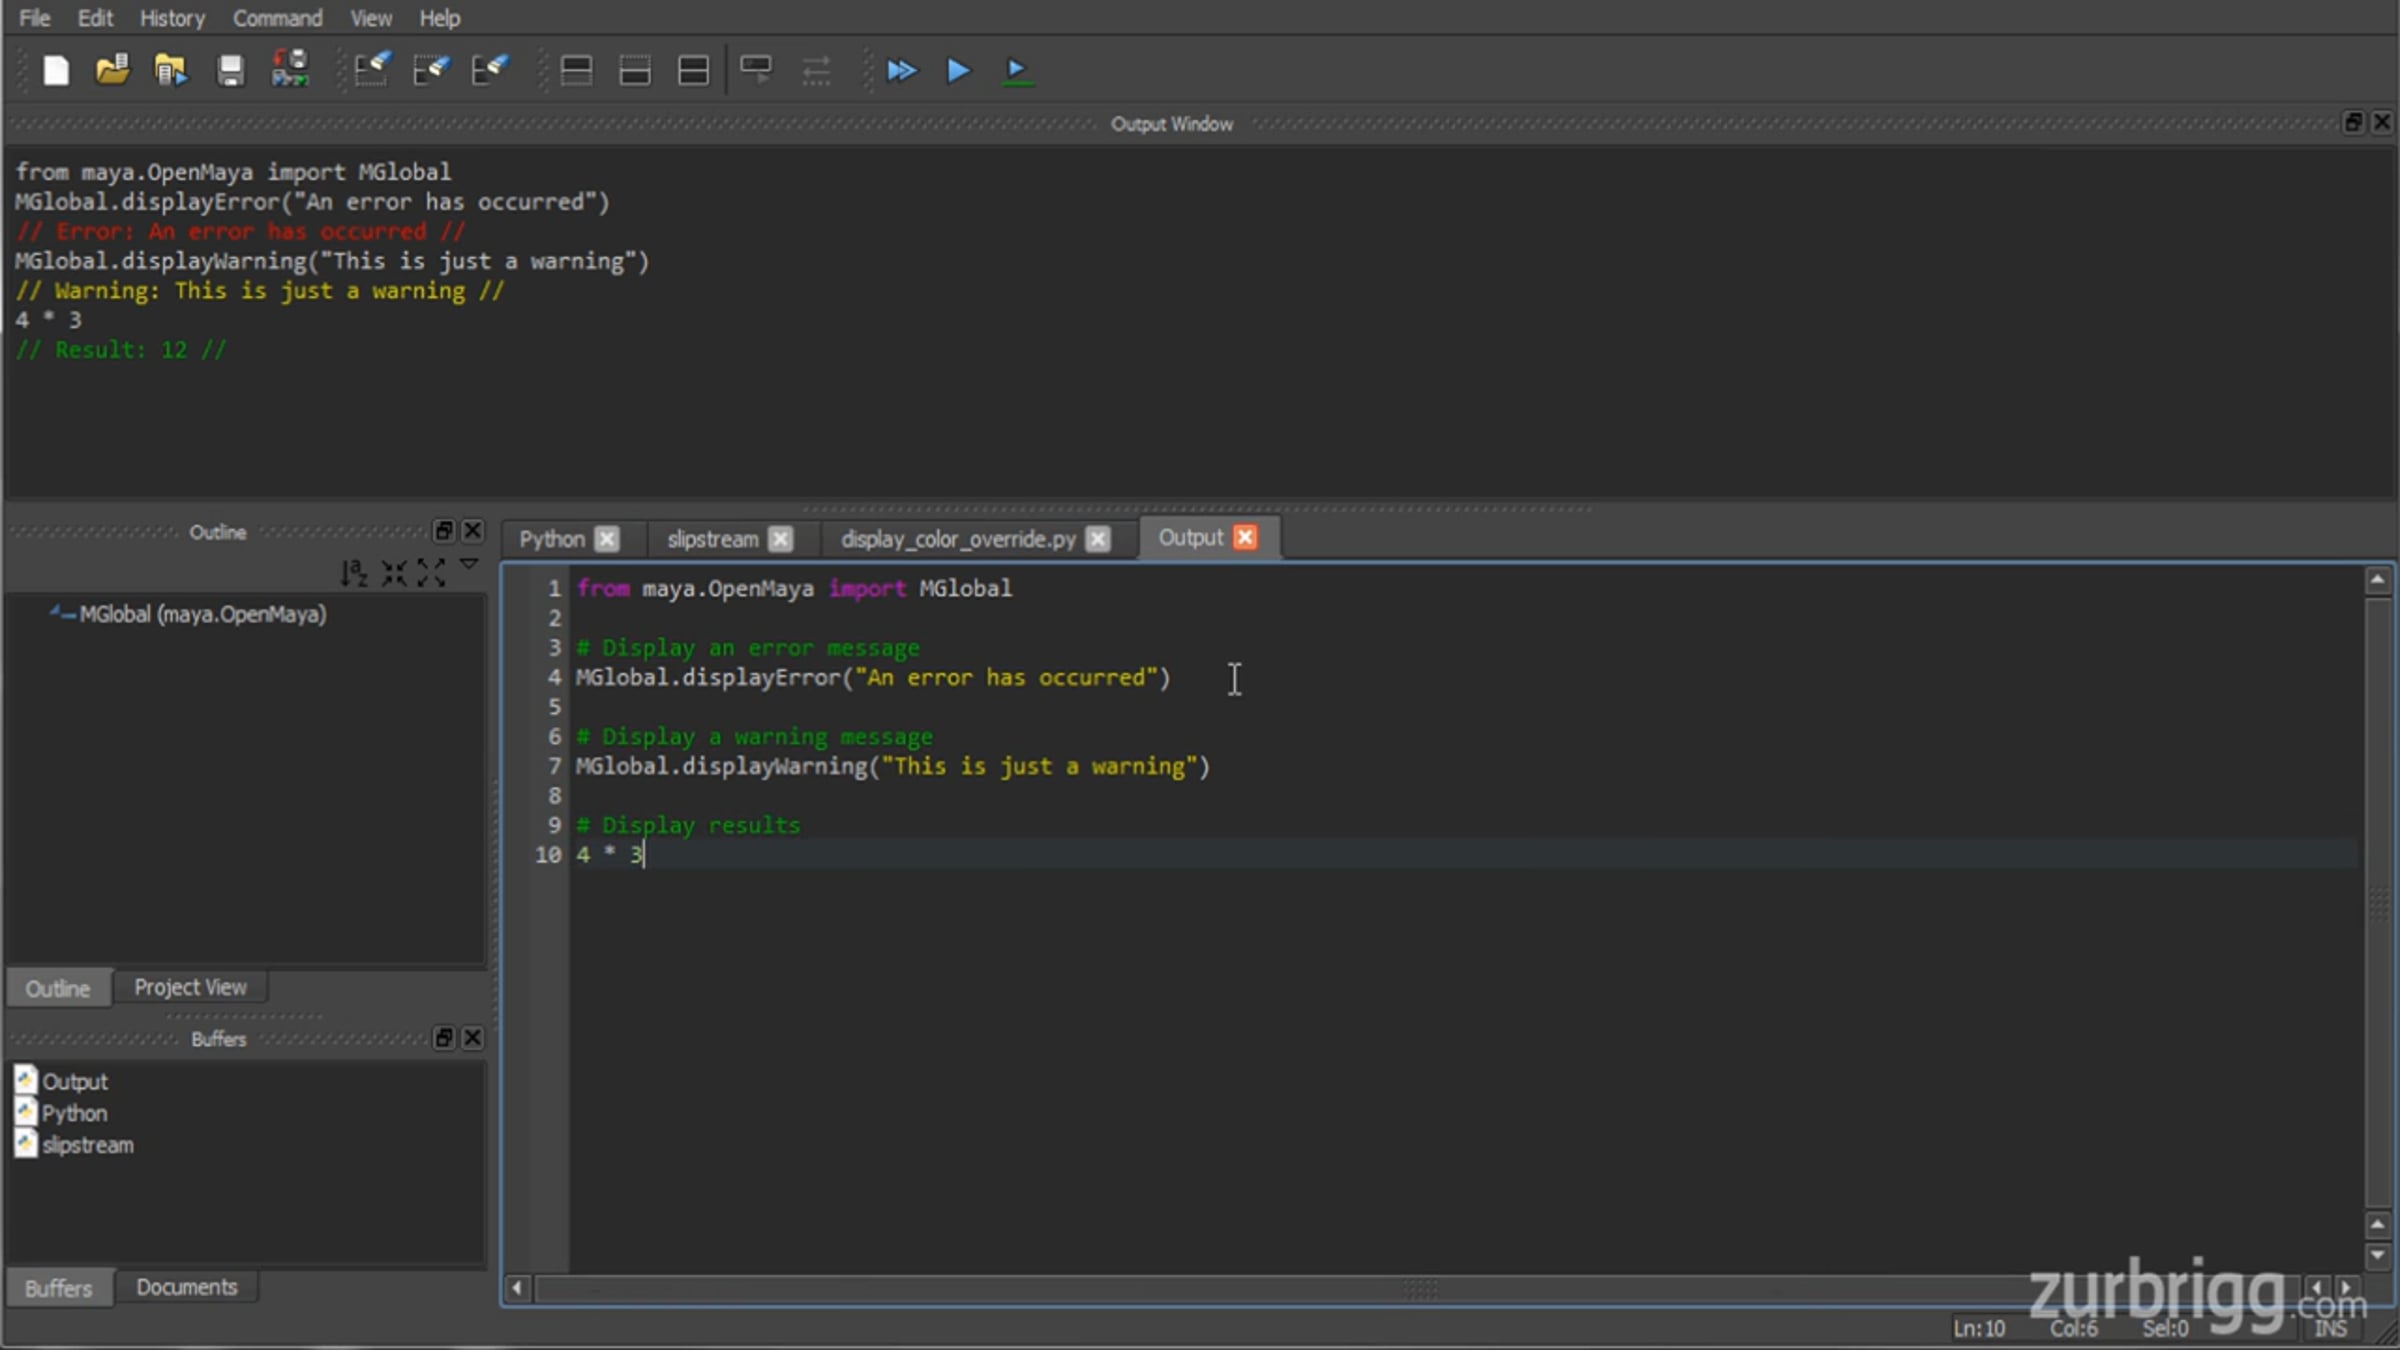2400x1350 pixels.
Task: Click the first clear output eraser icon
Action: (371, 70)
